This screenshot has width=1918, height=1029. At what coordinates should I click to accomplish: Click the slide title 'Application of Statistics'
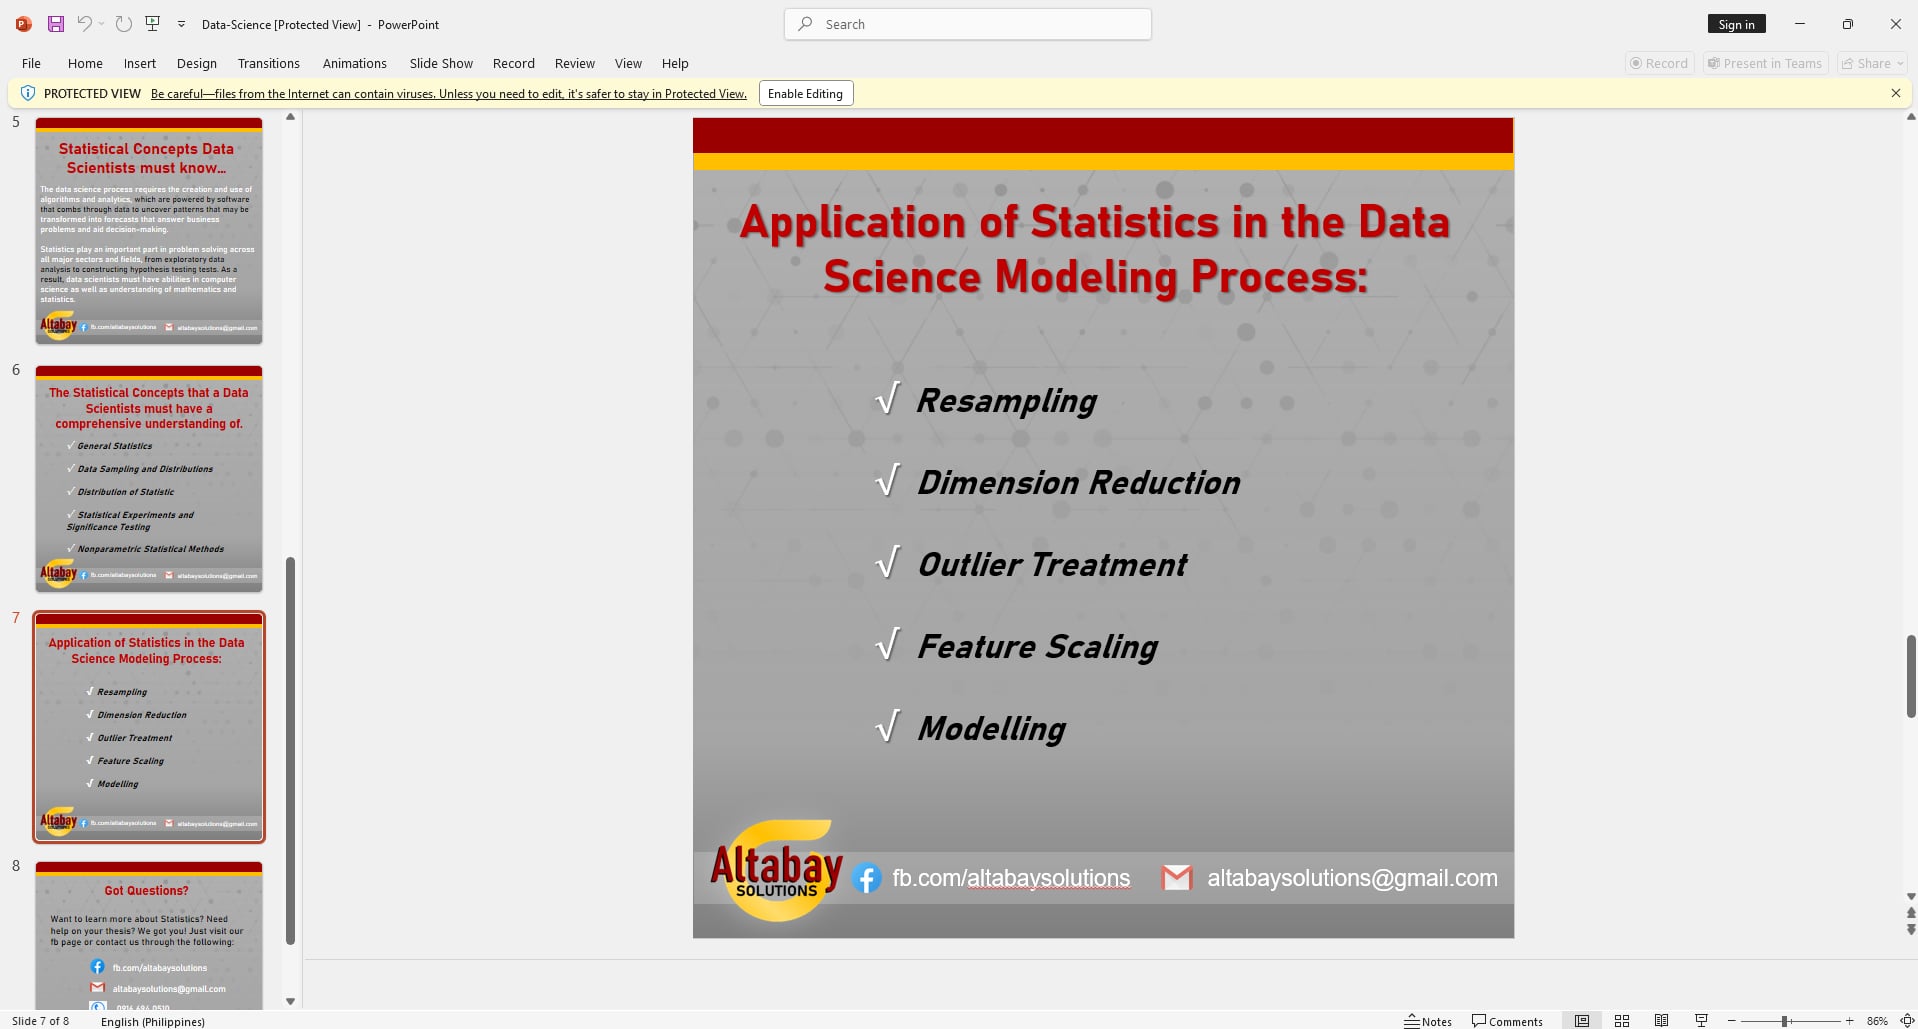point(1095,249)
